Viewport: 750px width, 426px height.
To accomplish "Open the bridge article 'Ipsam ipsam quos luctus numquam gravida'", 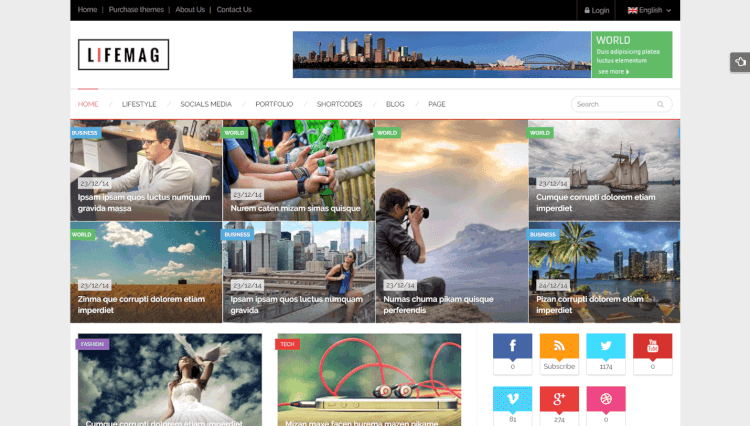I will 297,305.
